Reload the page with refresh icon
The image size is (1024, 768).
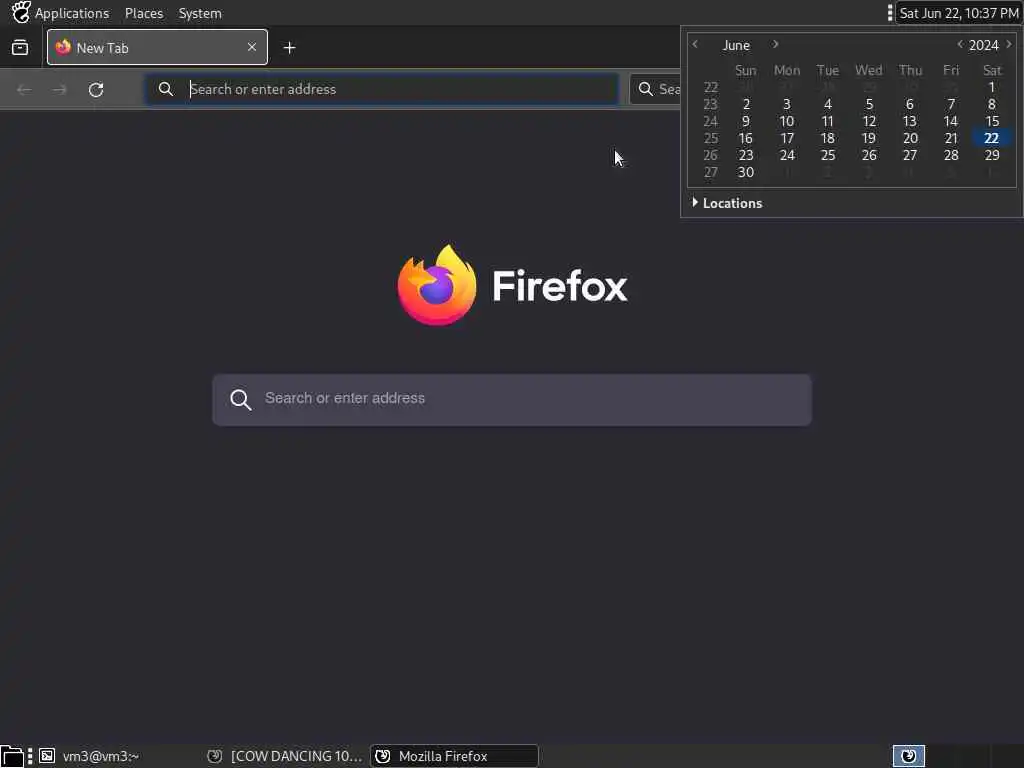click(96, 89)
